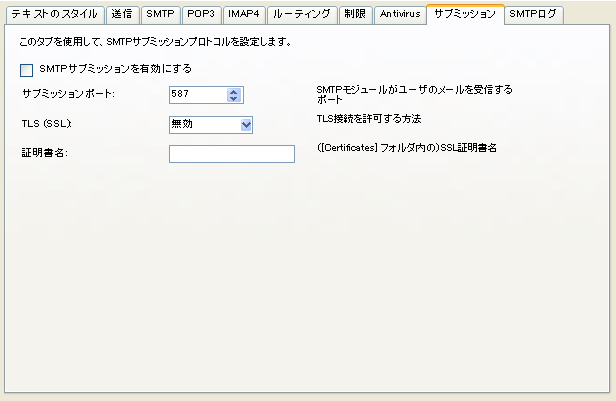Focus the 証明書名 certificate name field
The height and width of the screenshot is (401, 616).
pos(232,154)
